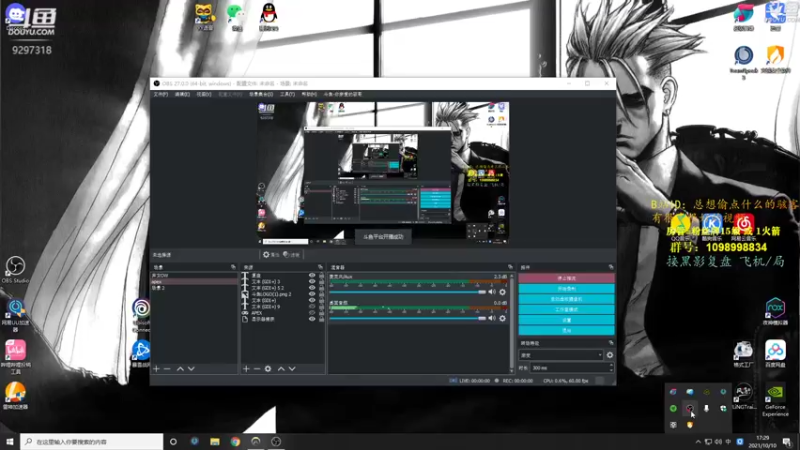Remove selected source with minus icon
This screenshot has height=450, width=800.
click(x=257, y=368)
